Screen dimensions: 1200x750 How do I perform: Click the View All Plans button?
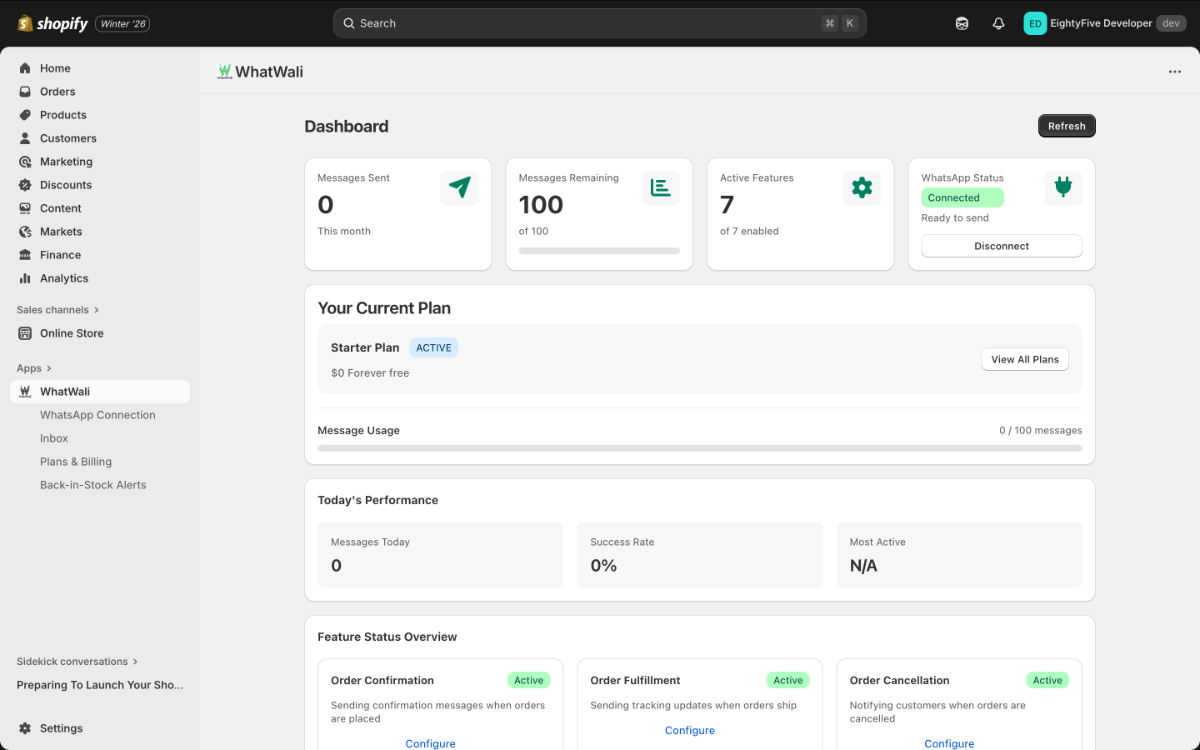pyautogui.click(x=1024, y=359)
